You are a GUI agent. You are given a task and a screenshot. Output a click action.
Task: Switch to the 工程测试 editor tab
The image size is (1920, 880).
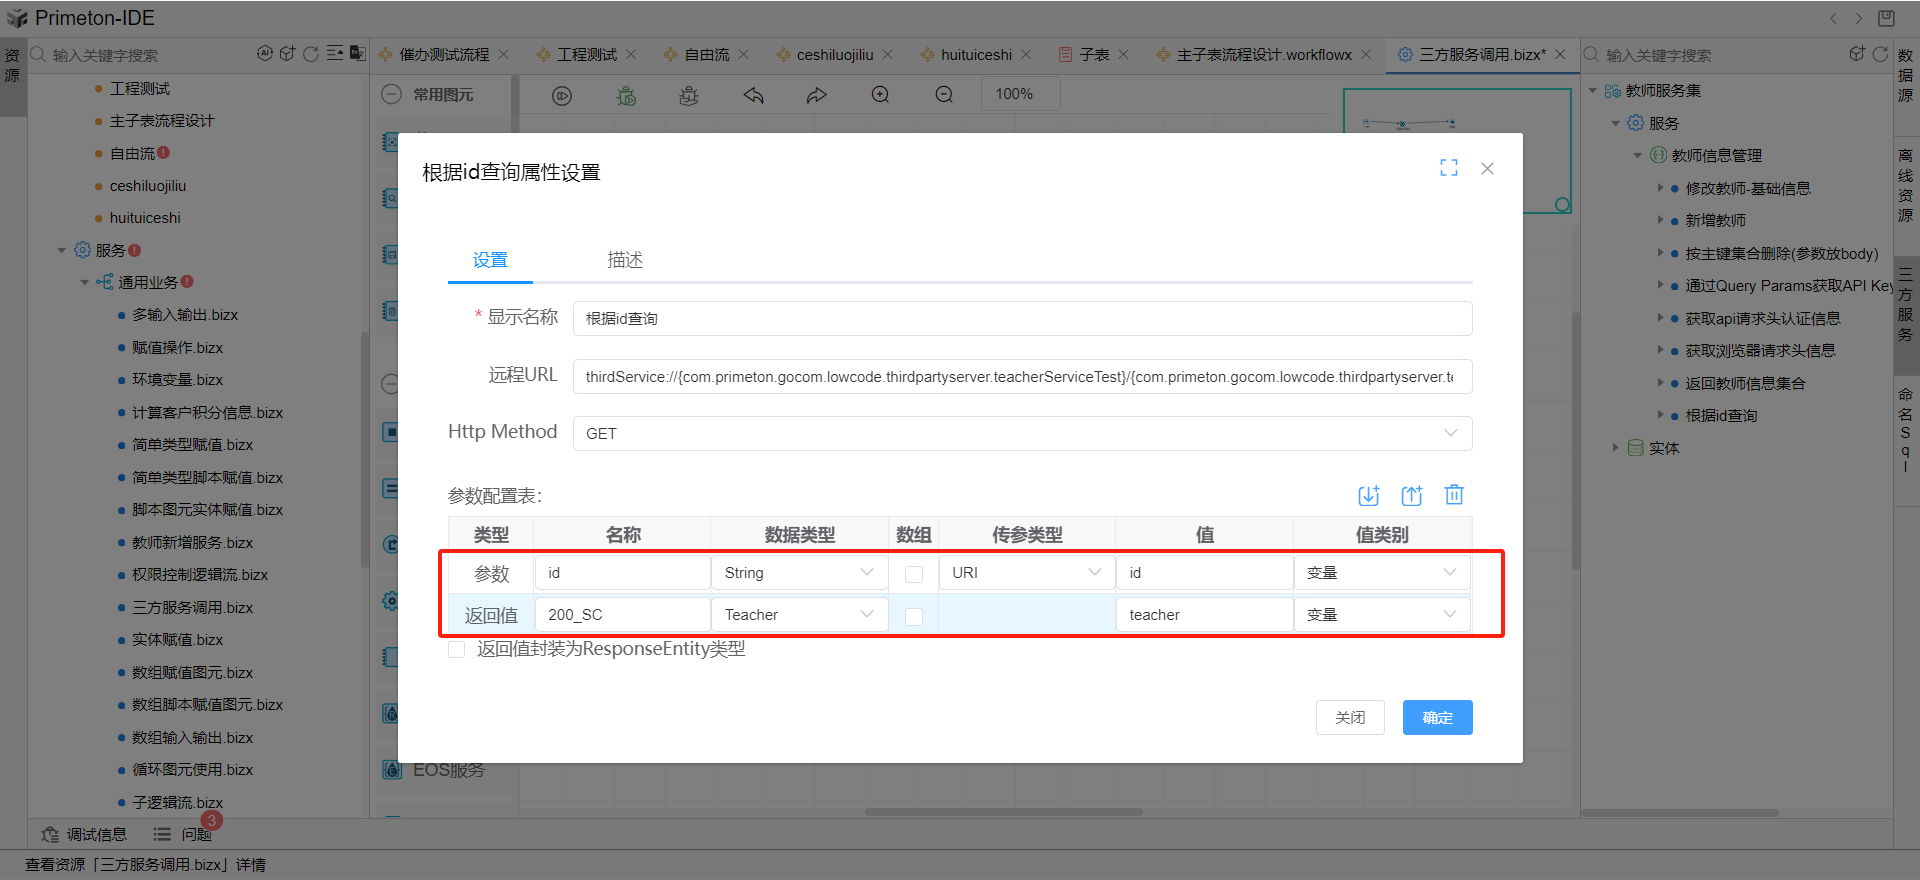pos(586,55)
